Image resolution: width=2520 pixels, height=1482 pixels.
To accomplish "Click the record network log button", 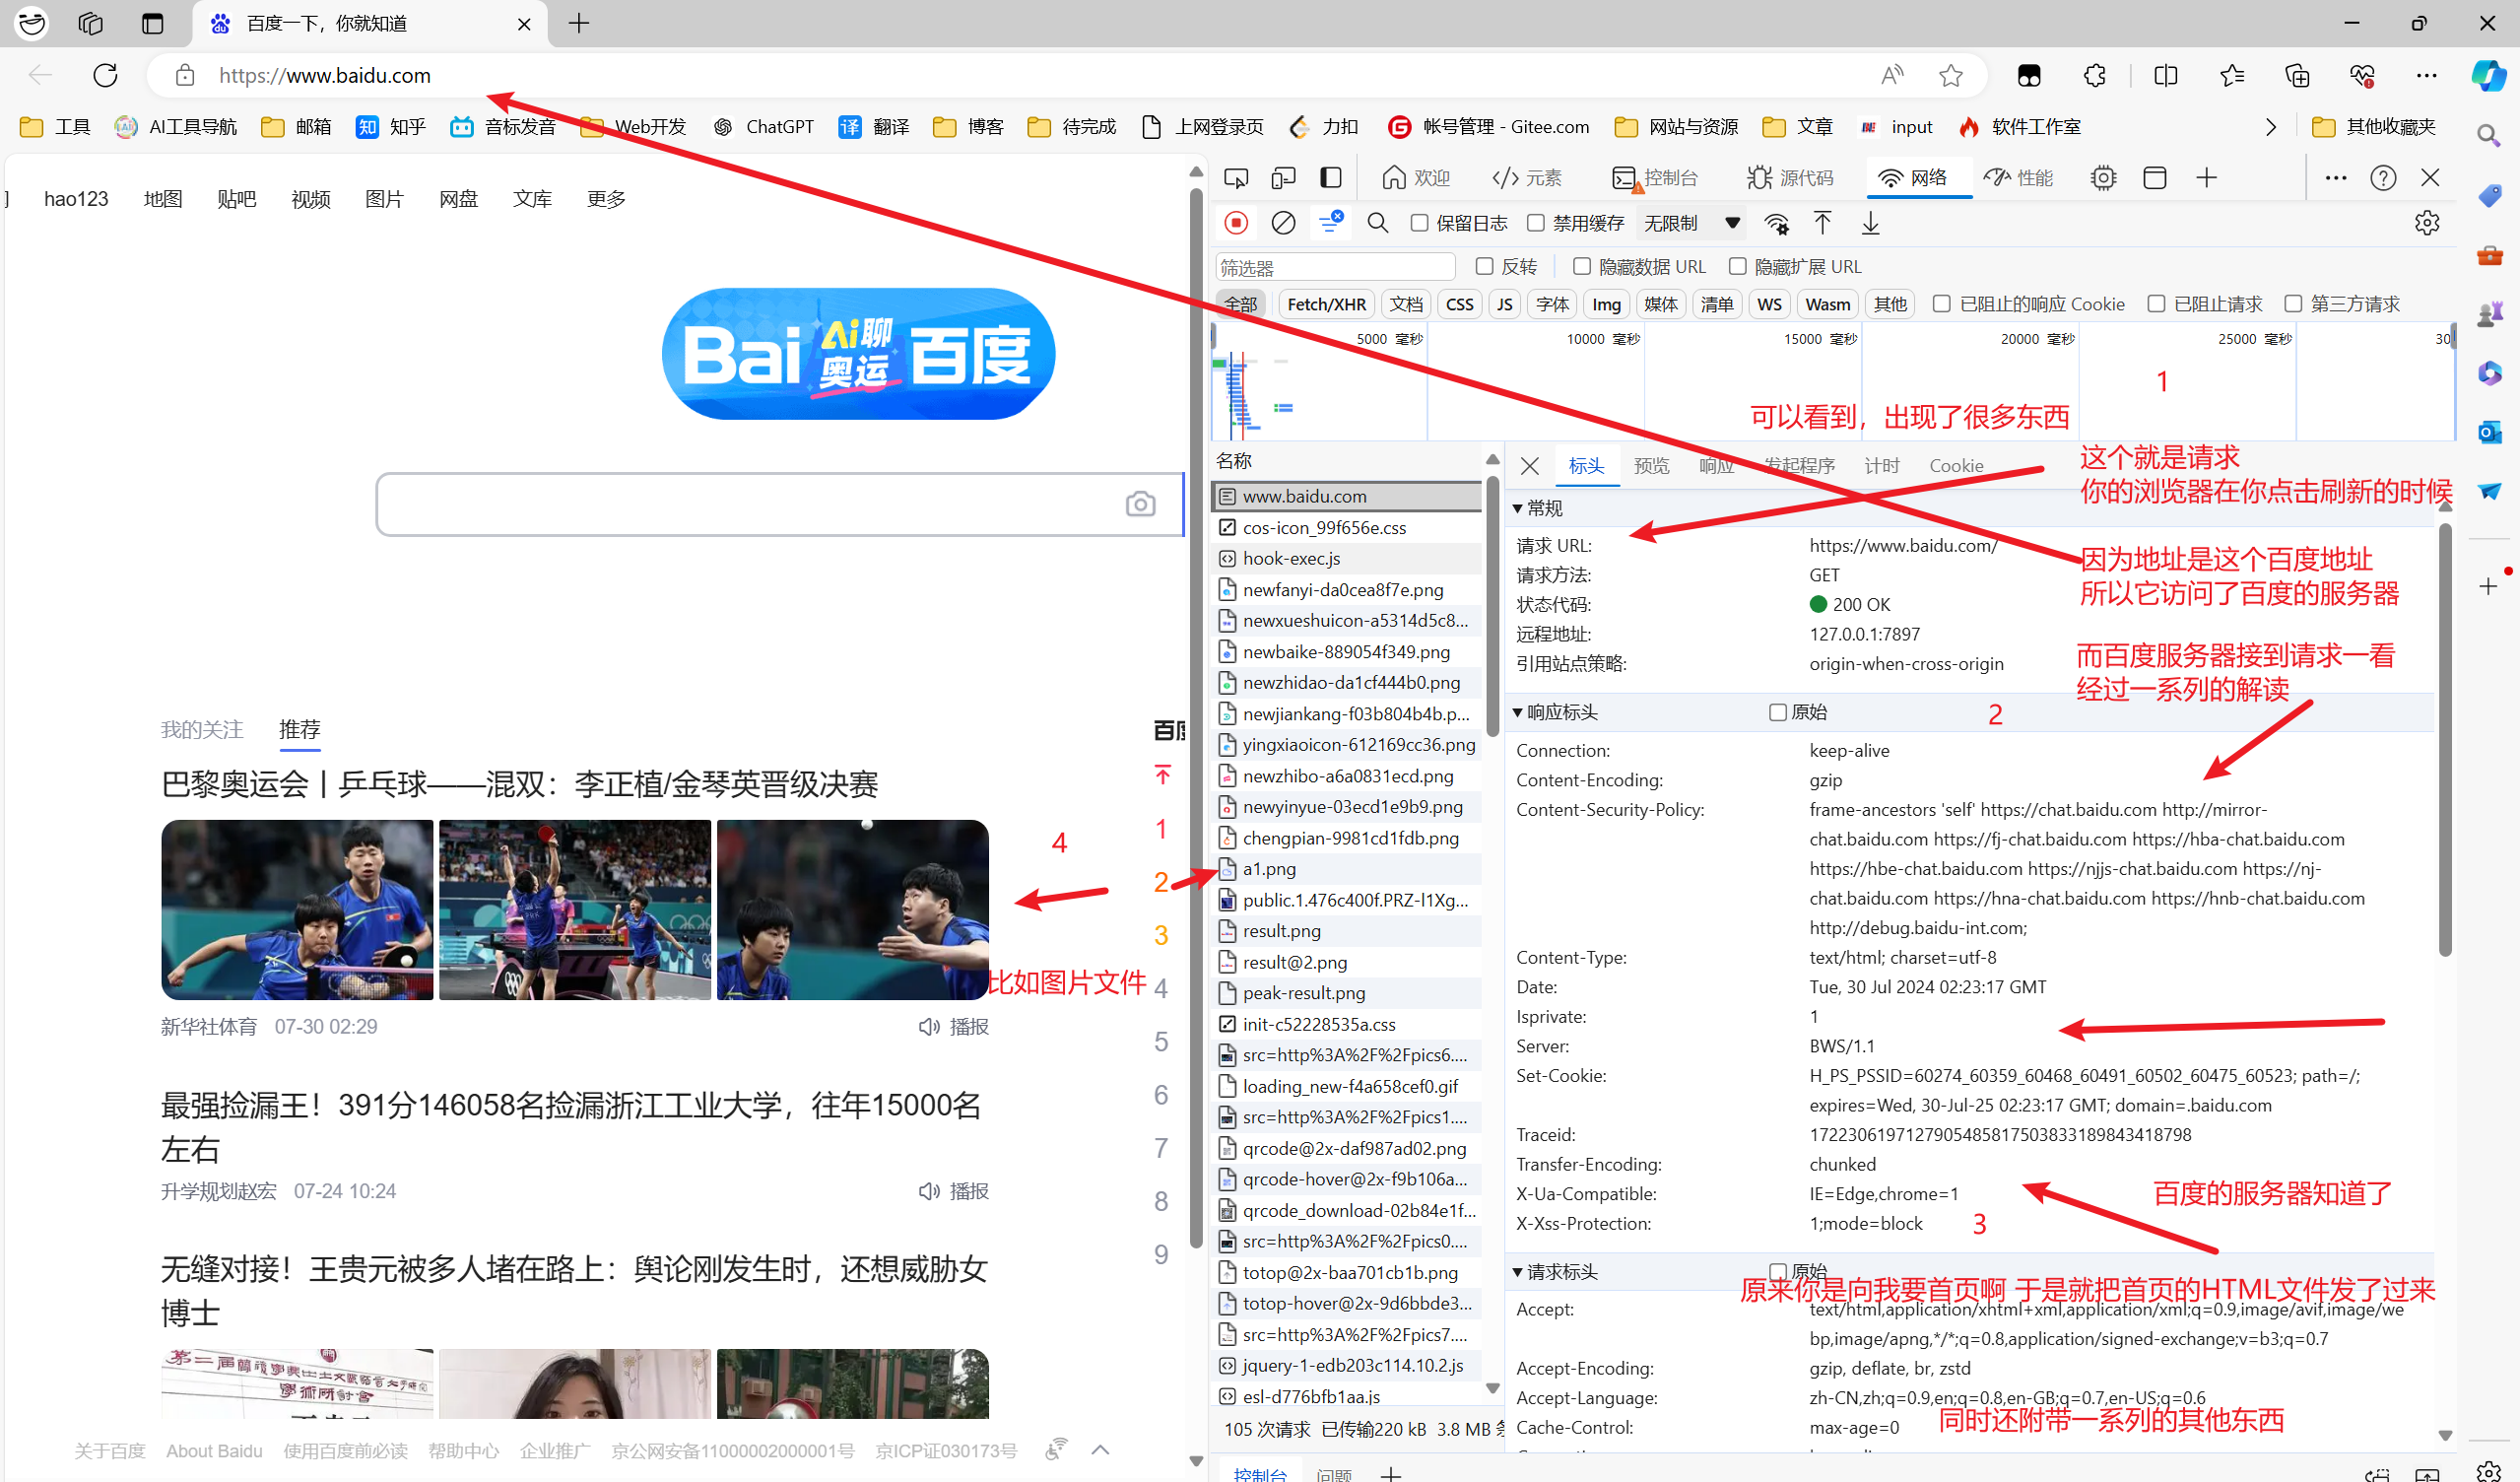I will pyautogui.click(x=1236, y=223).
